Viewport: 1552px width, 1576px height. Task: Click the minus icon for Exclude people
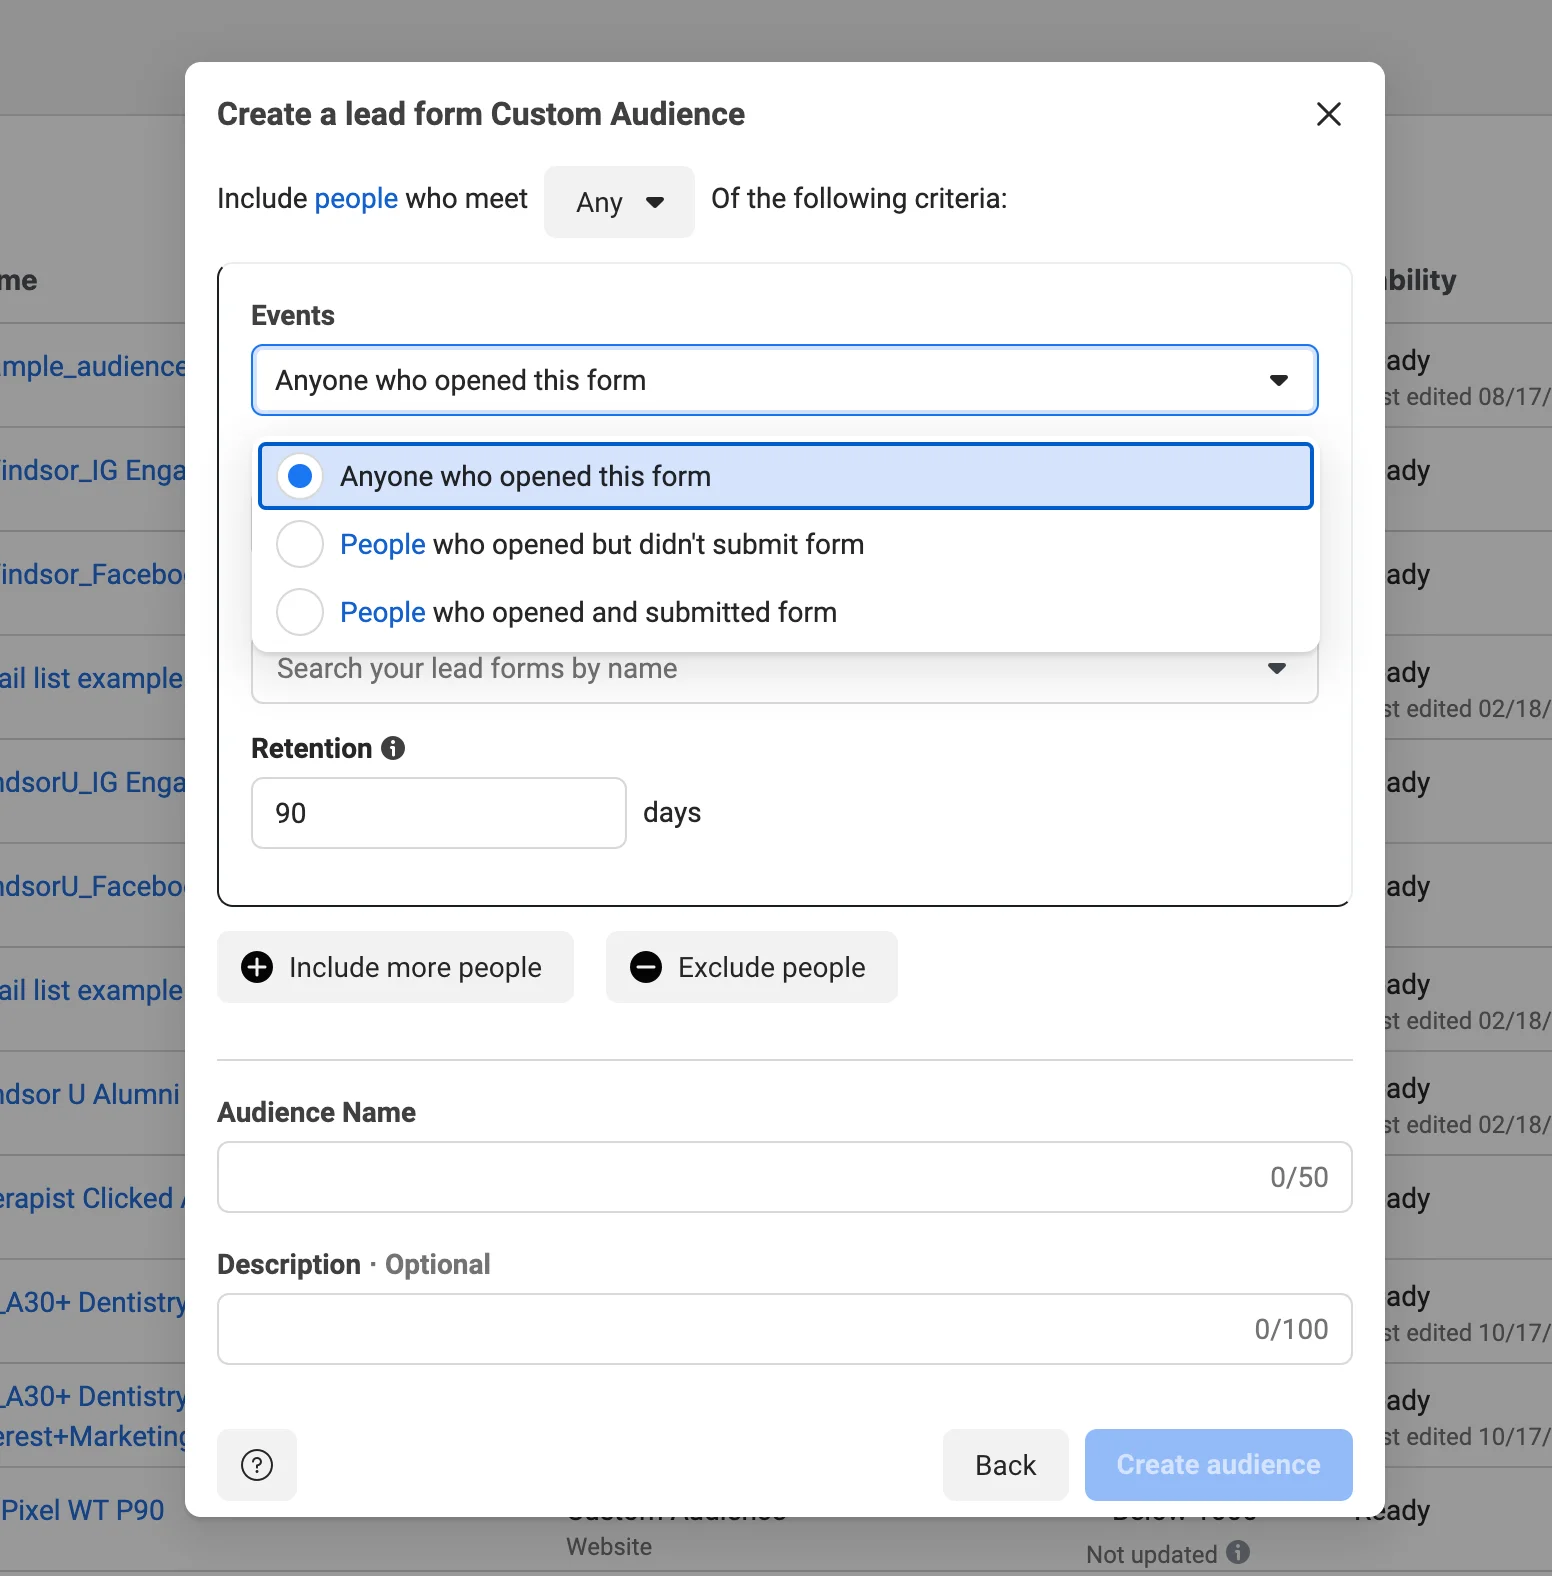[646, 967]
